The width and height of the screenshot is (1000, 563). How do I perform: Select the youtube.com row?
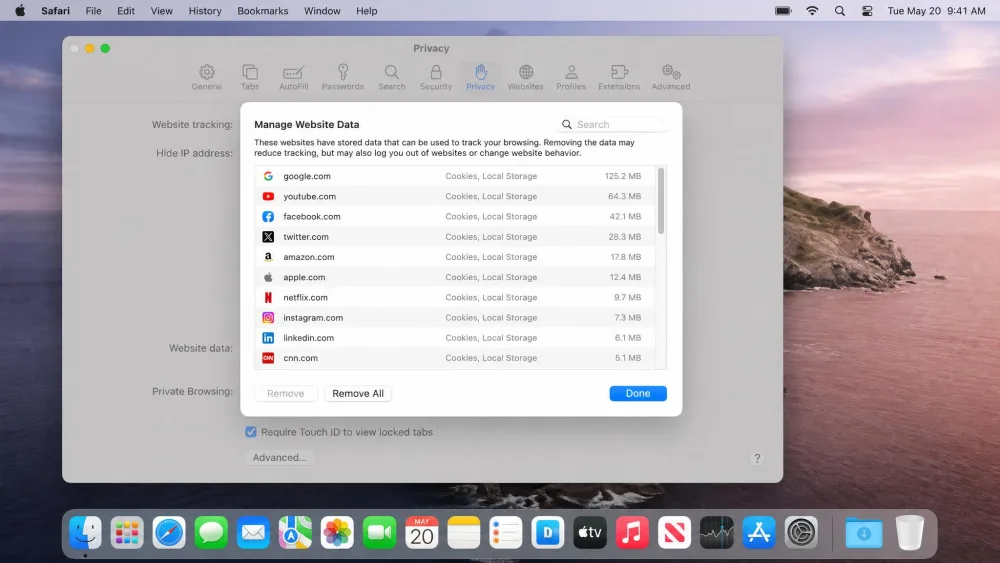pyautogui.click(x=455, y=196)
